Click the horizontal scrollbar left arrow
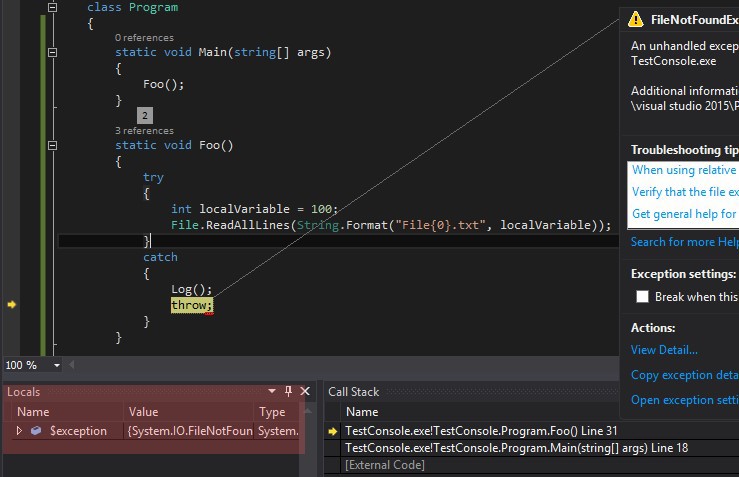 coord(72,365)
